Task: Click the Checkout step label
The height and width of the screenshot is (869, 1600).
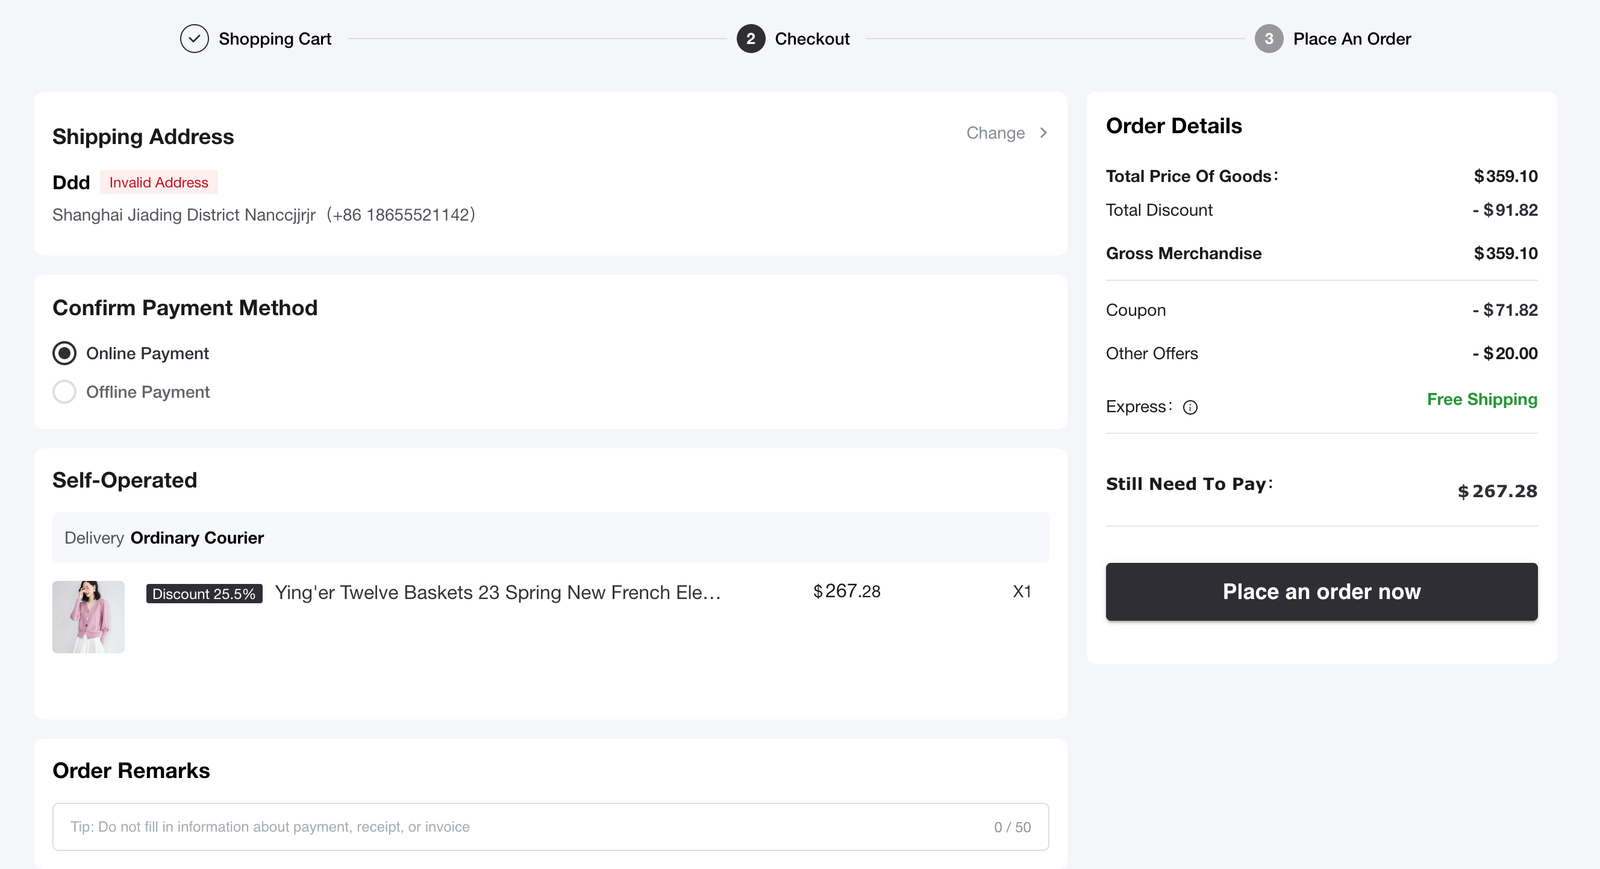Action: 812,39
